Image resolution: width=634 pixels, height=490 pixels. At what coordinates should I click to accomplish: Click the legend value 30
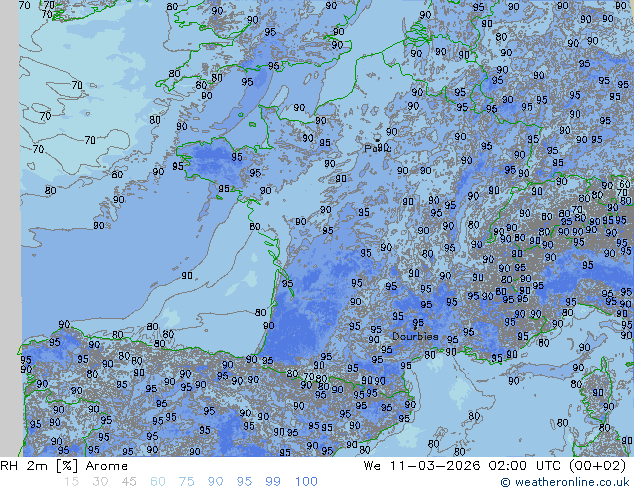pos(100,482)
